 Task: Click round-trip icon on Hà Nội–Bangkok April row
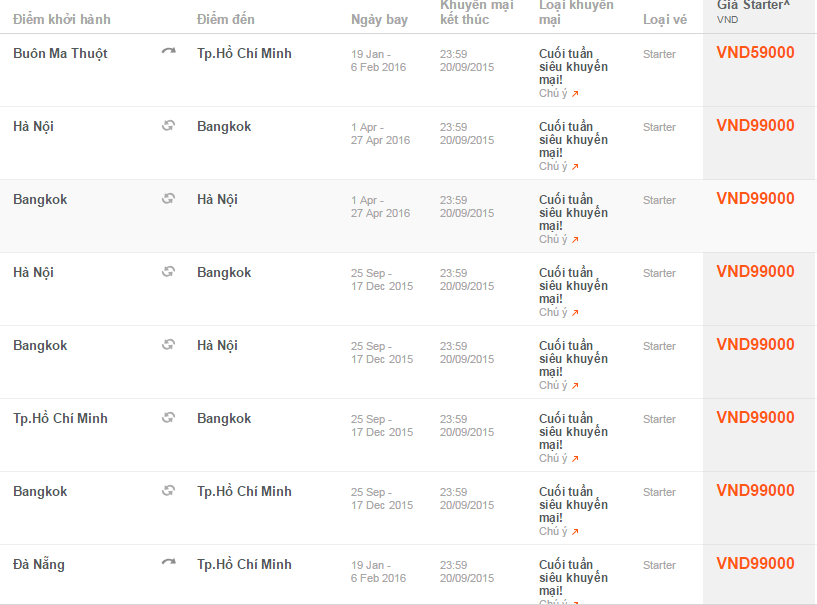click(168, 126)
